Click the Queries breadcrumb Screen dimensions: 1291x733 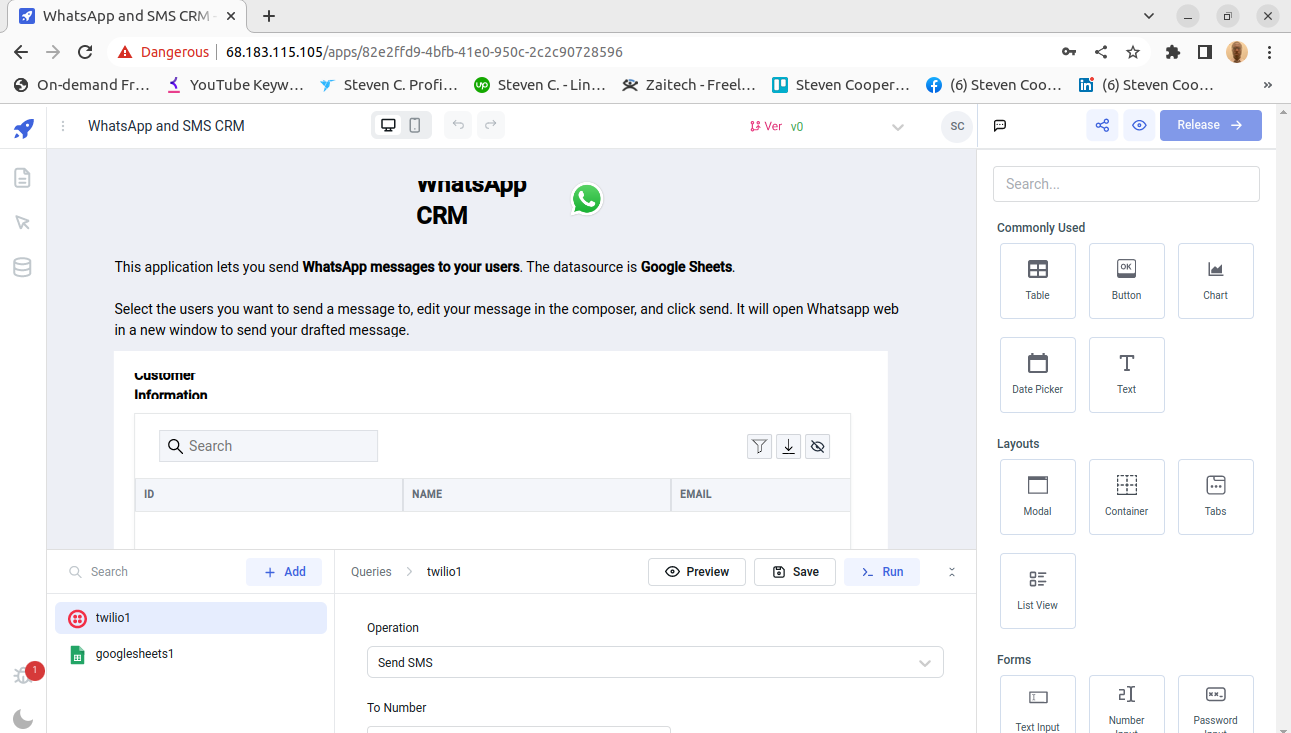tap(371, 572)
